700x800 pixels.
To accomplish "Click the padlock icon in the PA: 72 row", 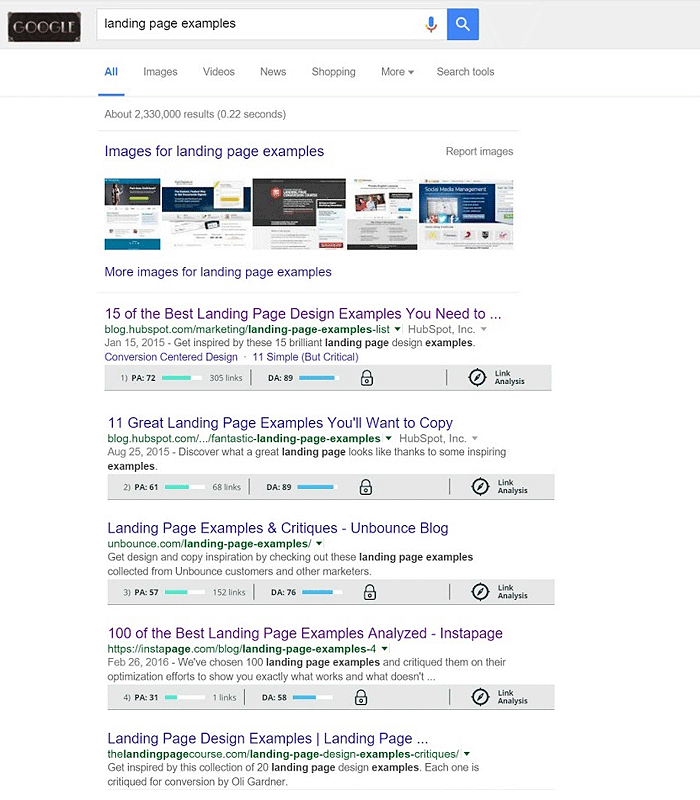I will click(367, 378).
